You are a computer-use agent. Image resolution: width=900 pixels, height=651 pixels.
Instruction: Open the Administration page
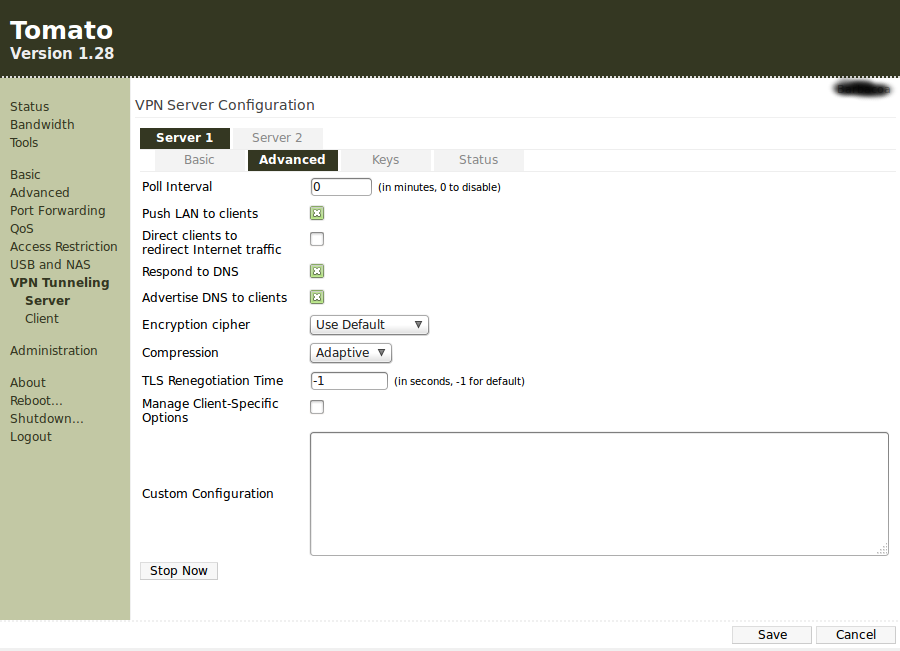point(53,351)
